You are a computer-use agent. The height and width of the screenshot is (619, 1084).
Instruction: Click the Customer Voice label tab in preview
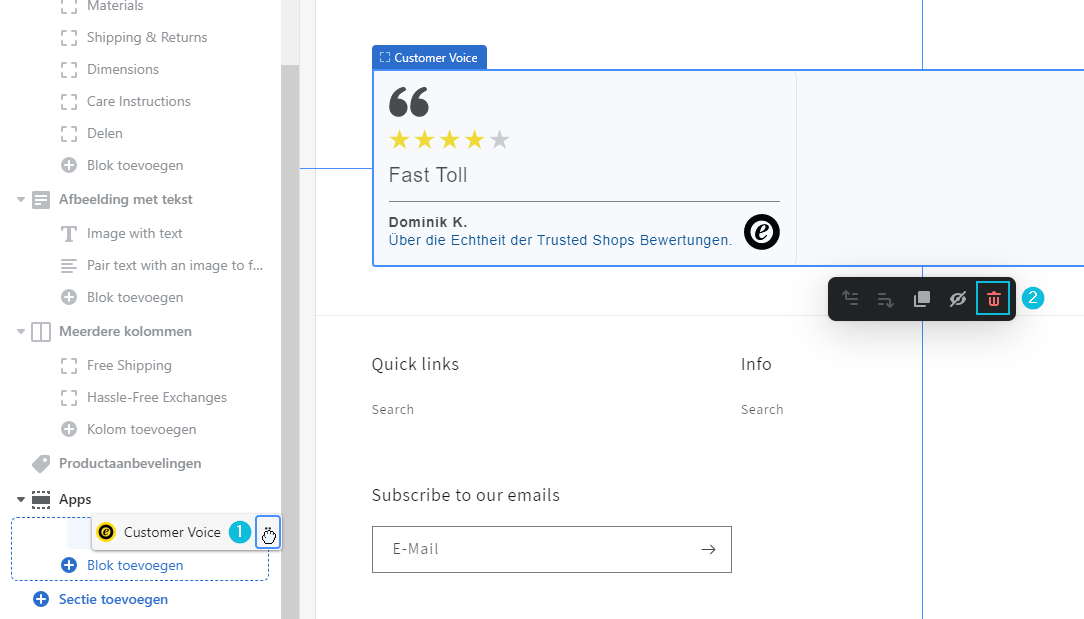pyautogui.click(x=429, y=57)
